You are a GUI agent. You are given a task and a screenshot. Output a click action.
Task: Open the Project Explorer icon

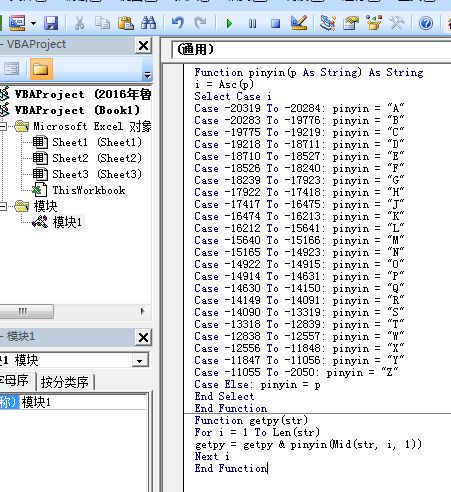327,23
